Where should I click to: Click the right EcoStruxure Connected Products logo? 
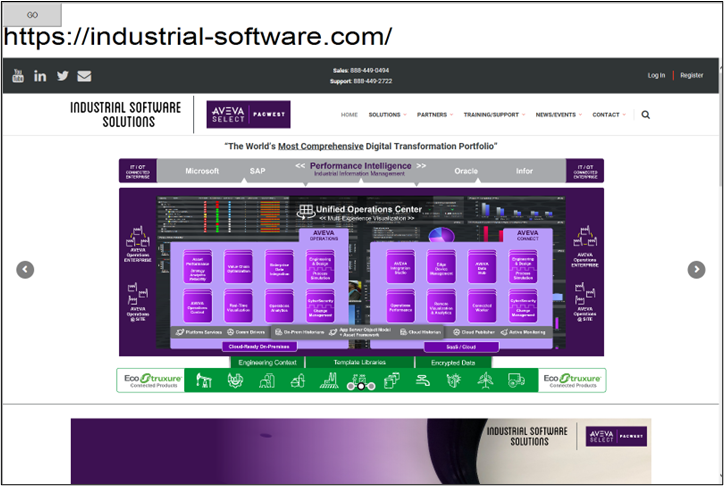coord(572,380)
